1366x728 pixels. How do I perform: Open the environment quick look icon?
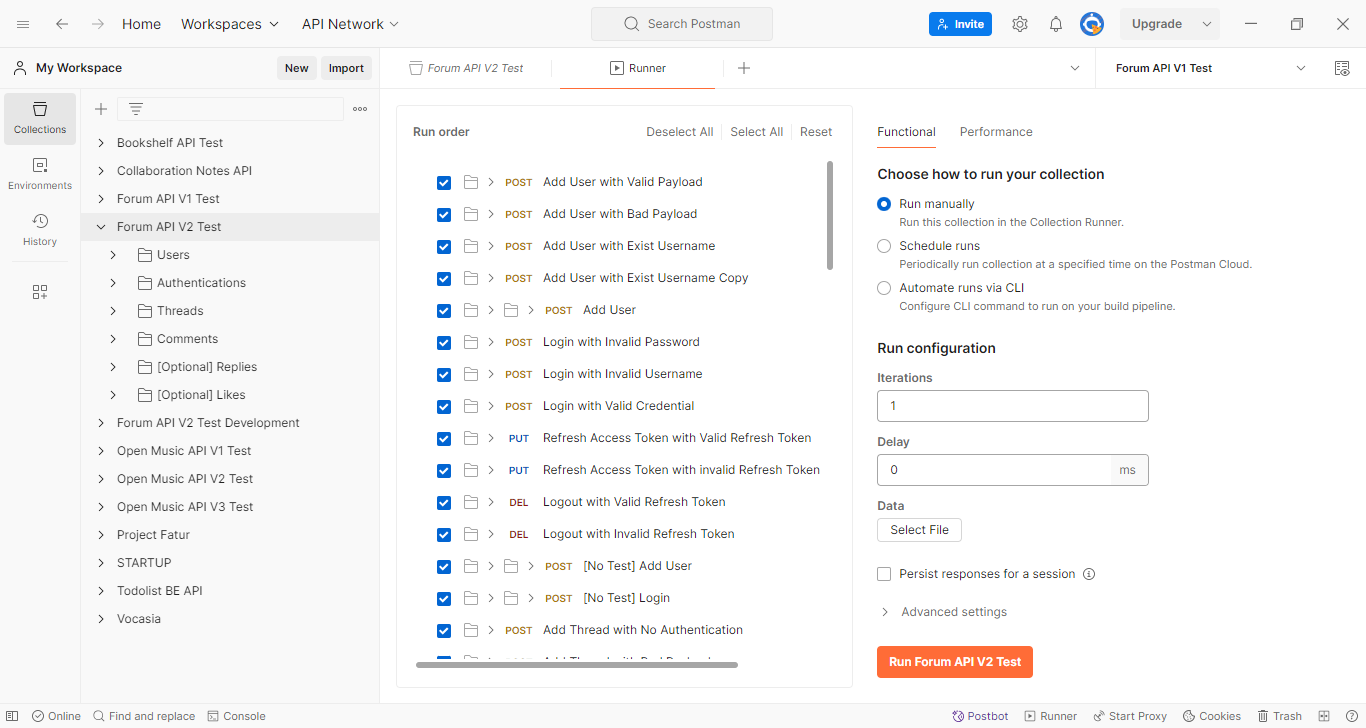click(x=1342, y=68)
